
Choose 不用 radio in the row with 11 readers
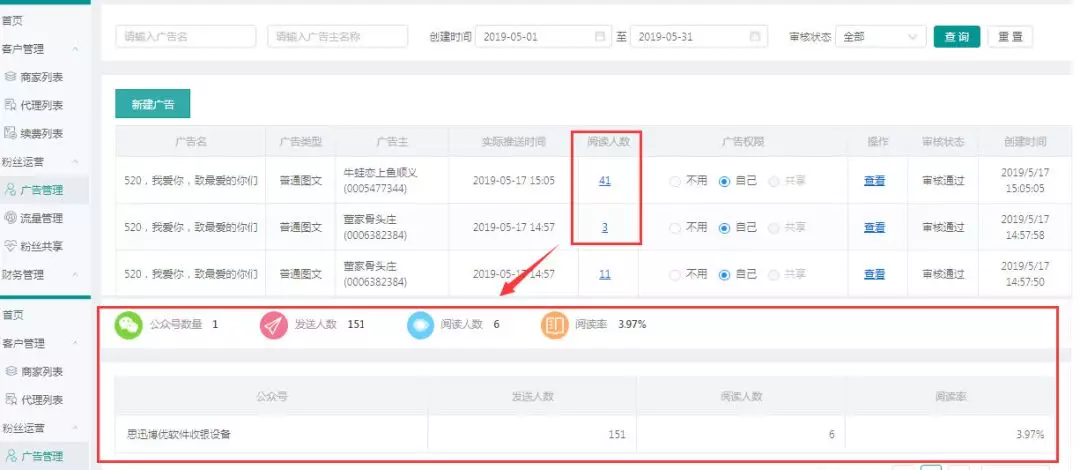pyautogui.click(x=675, y=274)
